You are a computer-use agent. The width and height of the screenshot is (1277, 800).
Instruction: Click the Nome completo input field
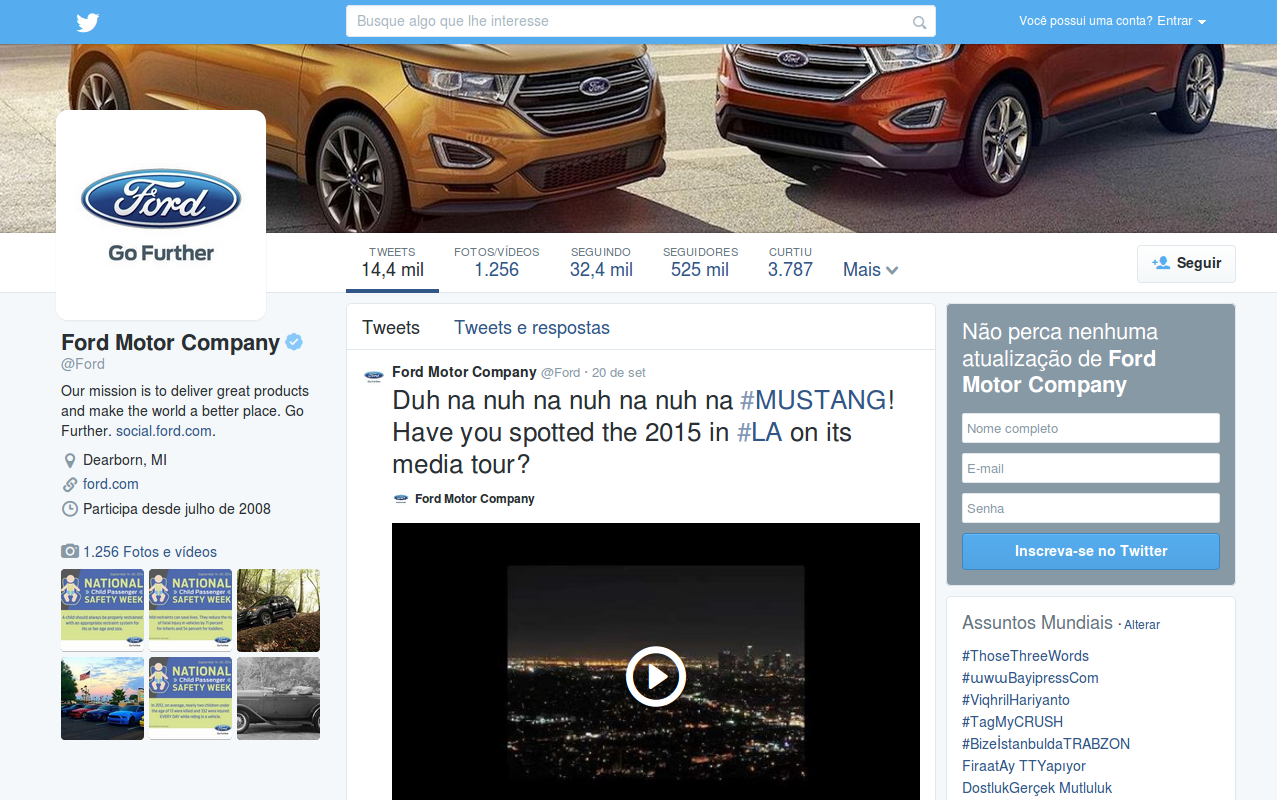click(x=1091, y=428)
